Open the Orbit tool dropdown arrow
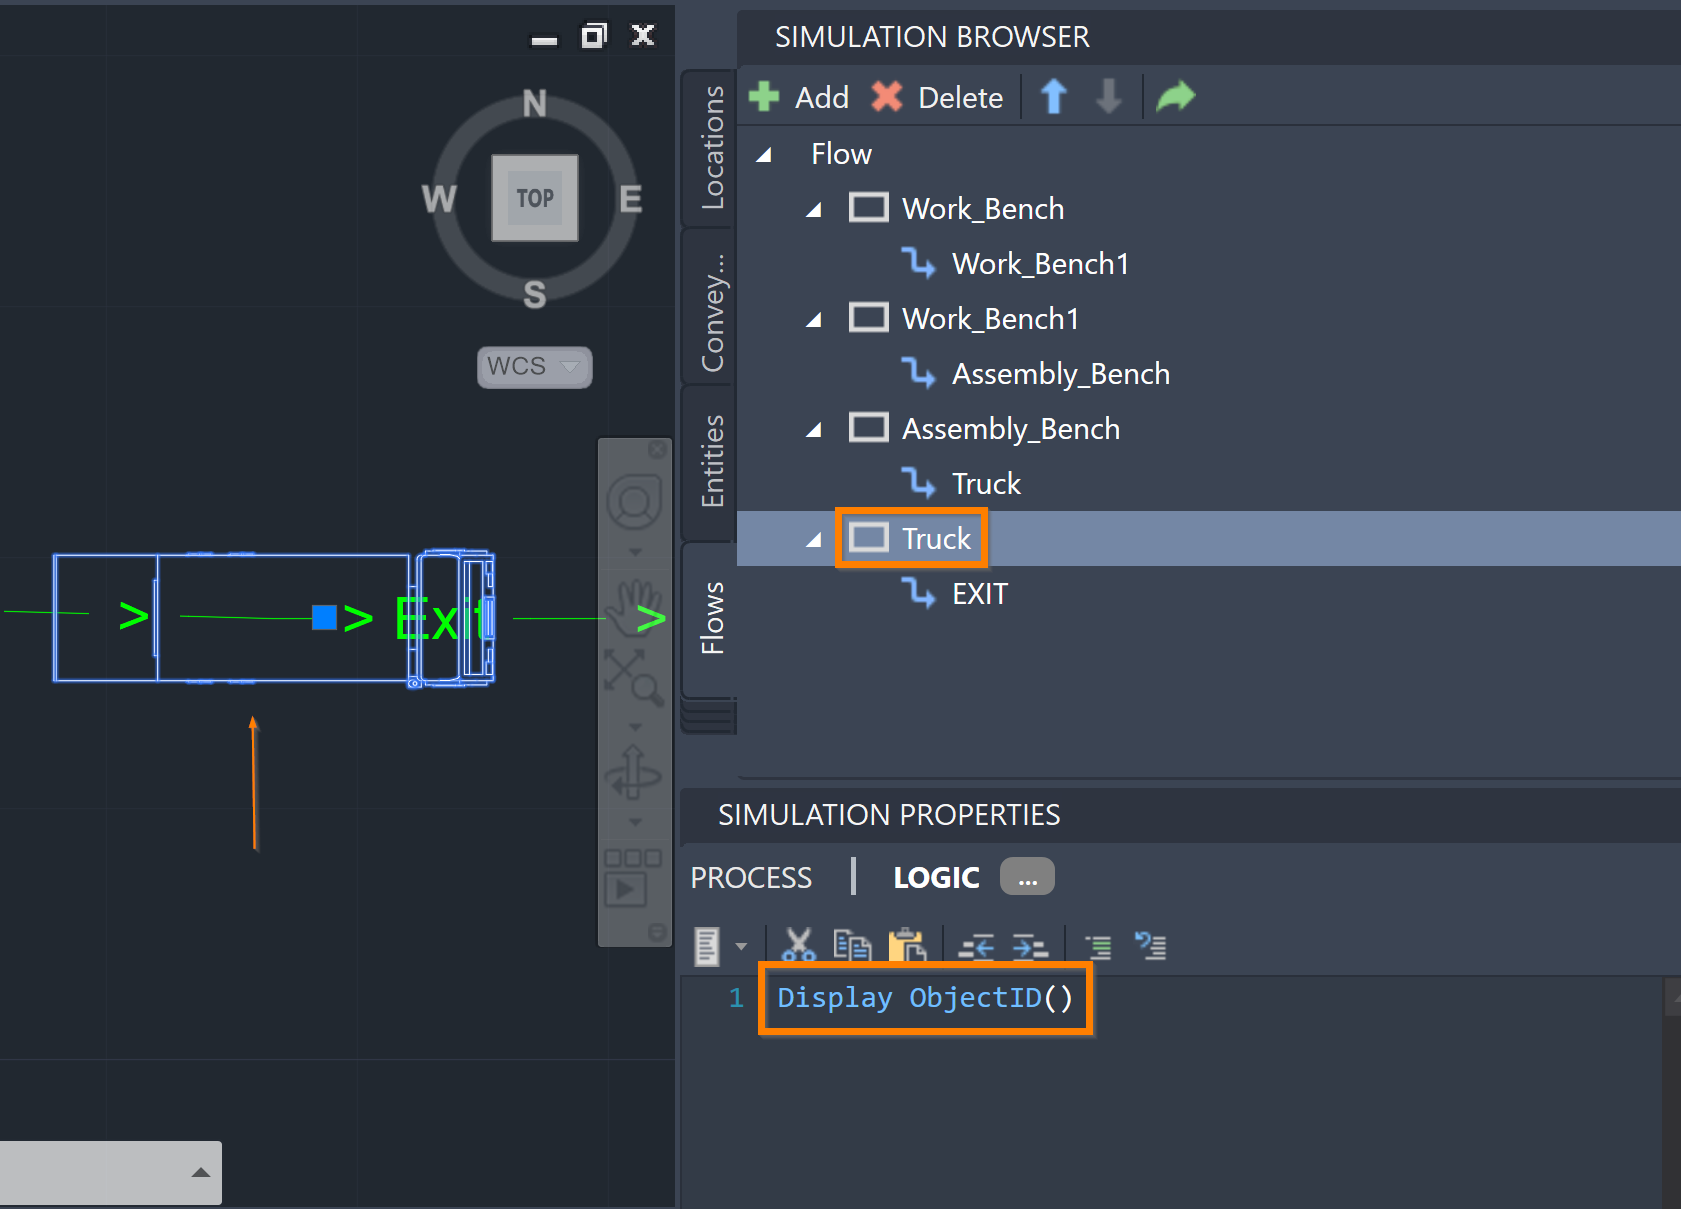1681x1209 pixels. (635, 822)
